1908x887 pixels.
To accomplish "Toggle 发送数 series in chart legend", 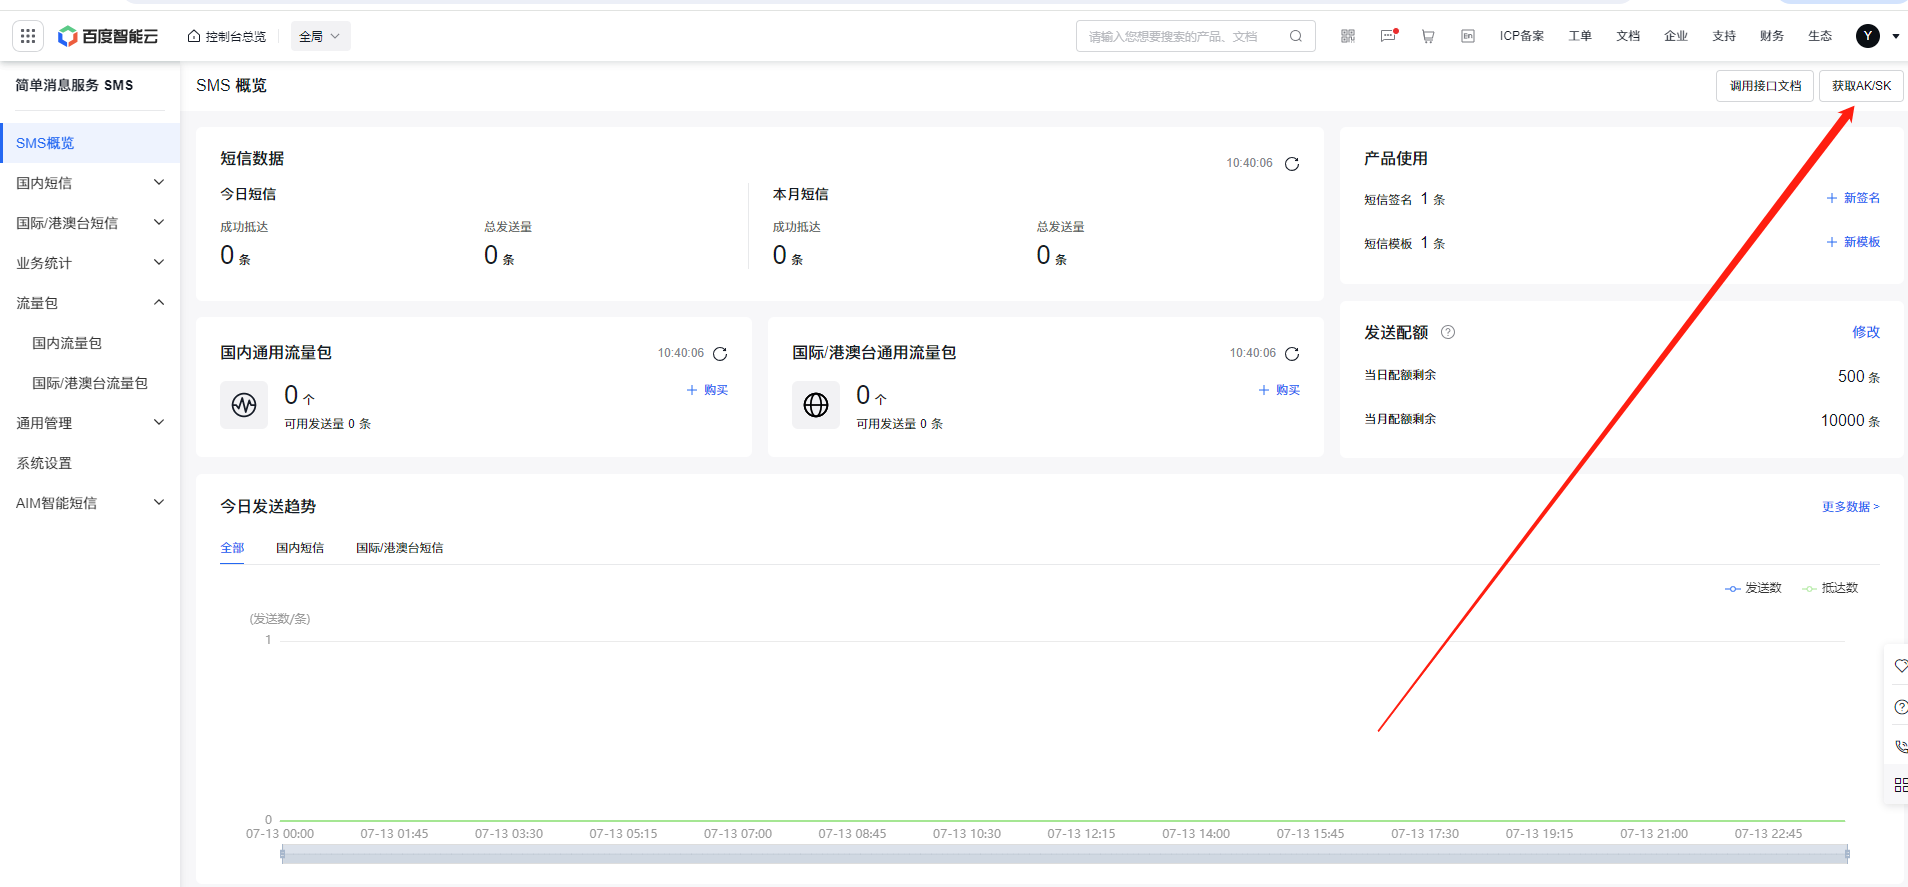I will click(x=1753, y=588).
